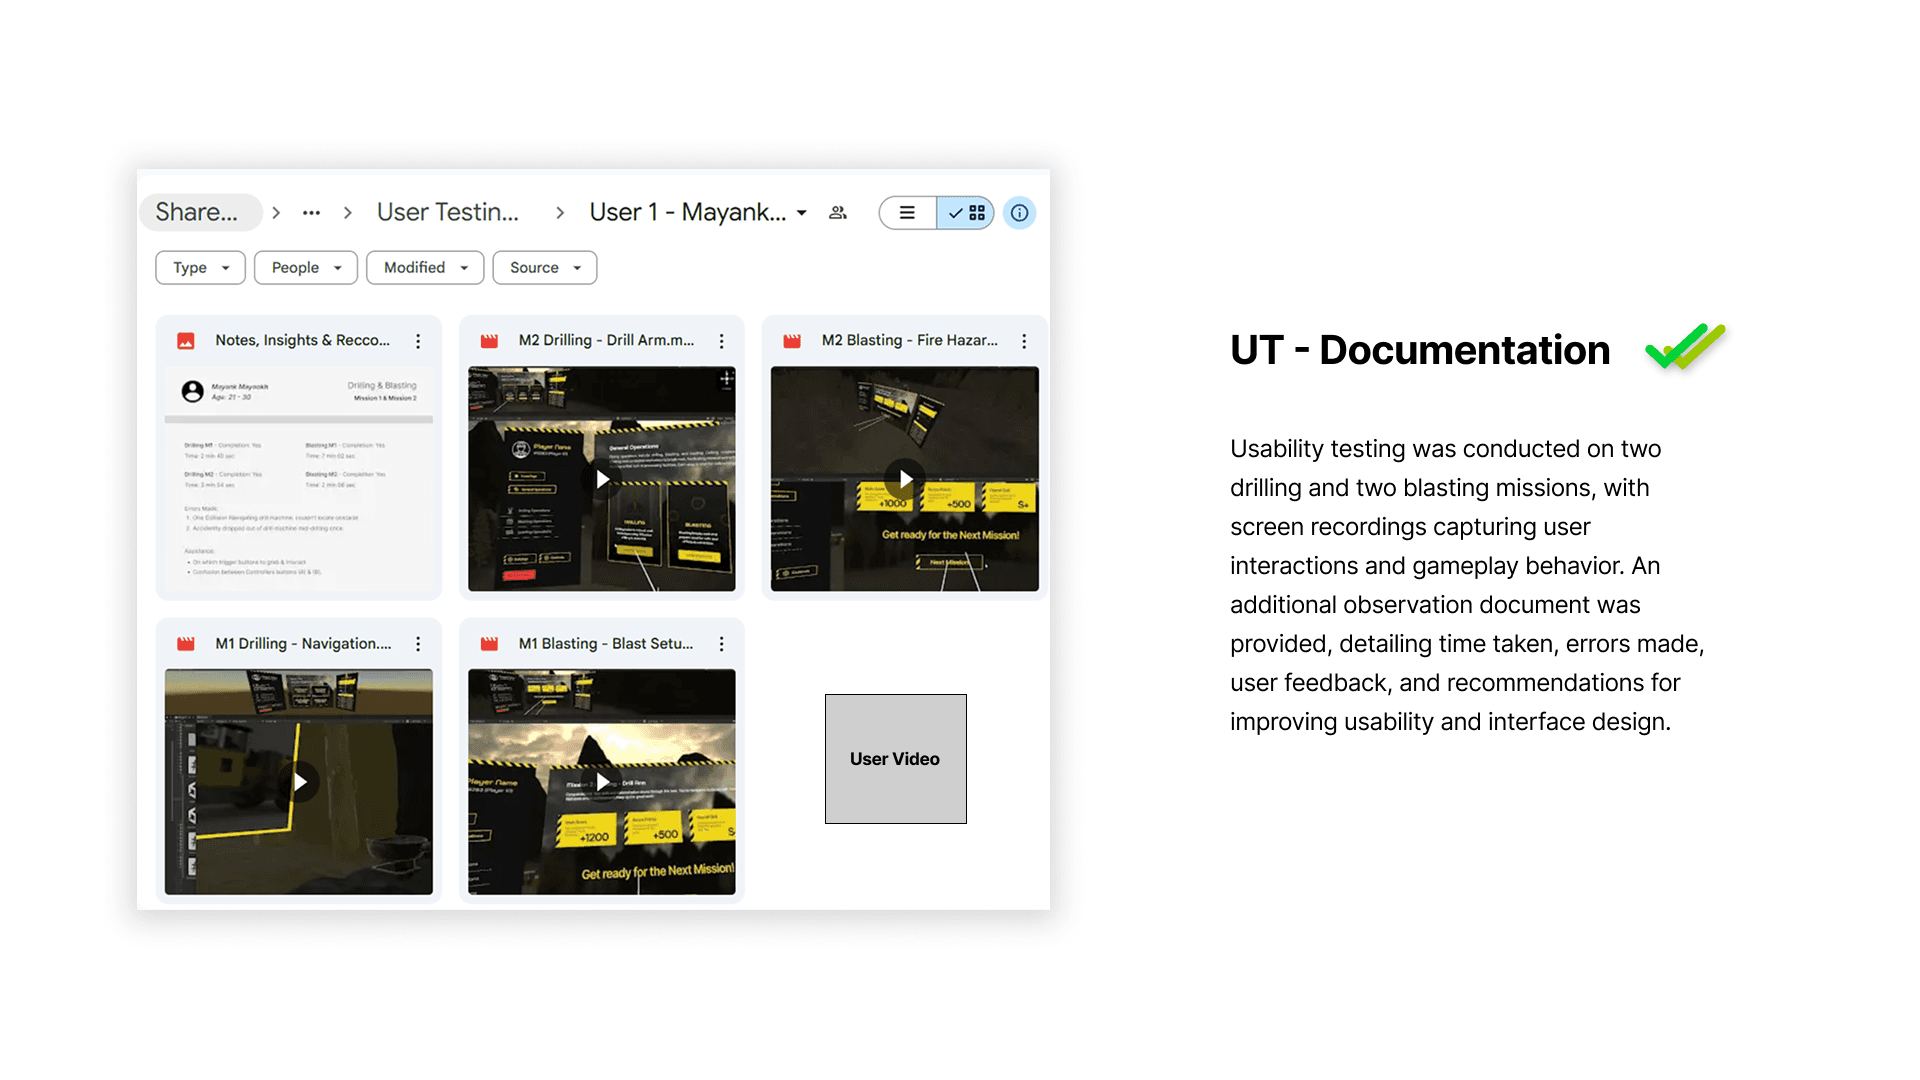
Task: Open the Notes, Insights document thumbnail
Action: (298, 480)
